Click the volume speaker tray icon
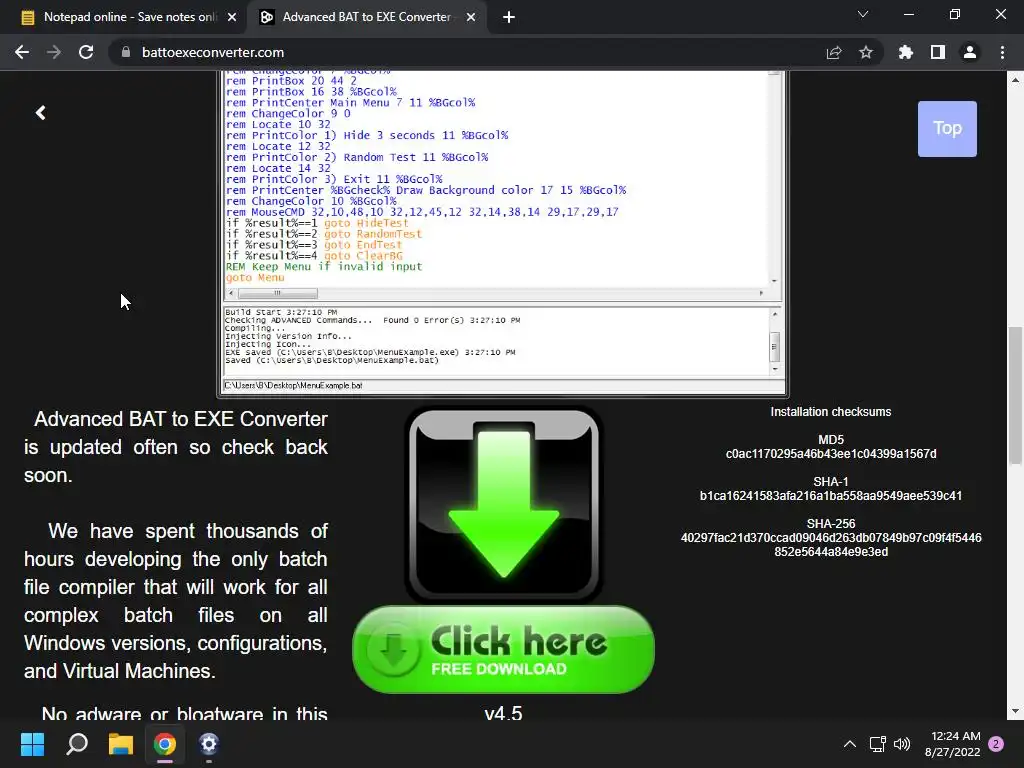 (902, 744)
